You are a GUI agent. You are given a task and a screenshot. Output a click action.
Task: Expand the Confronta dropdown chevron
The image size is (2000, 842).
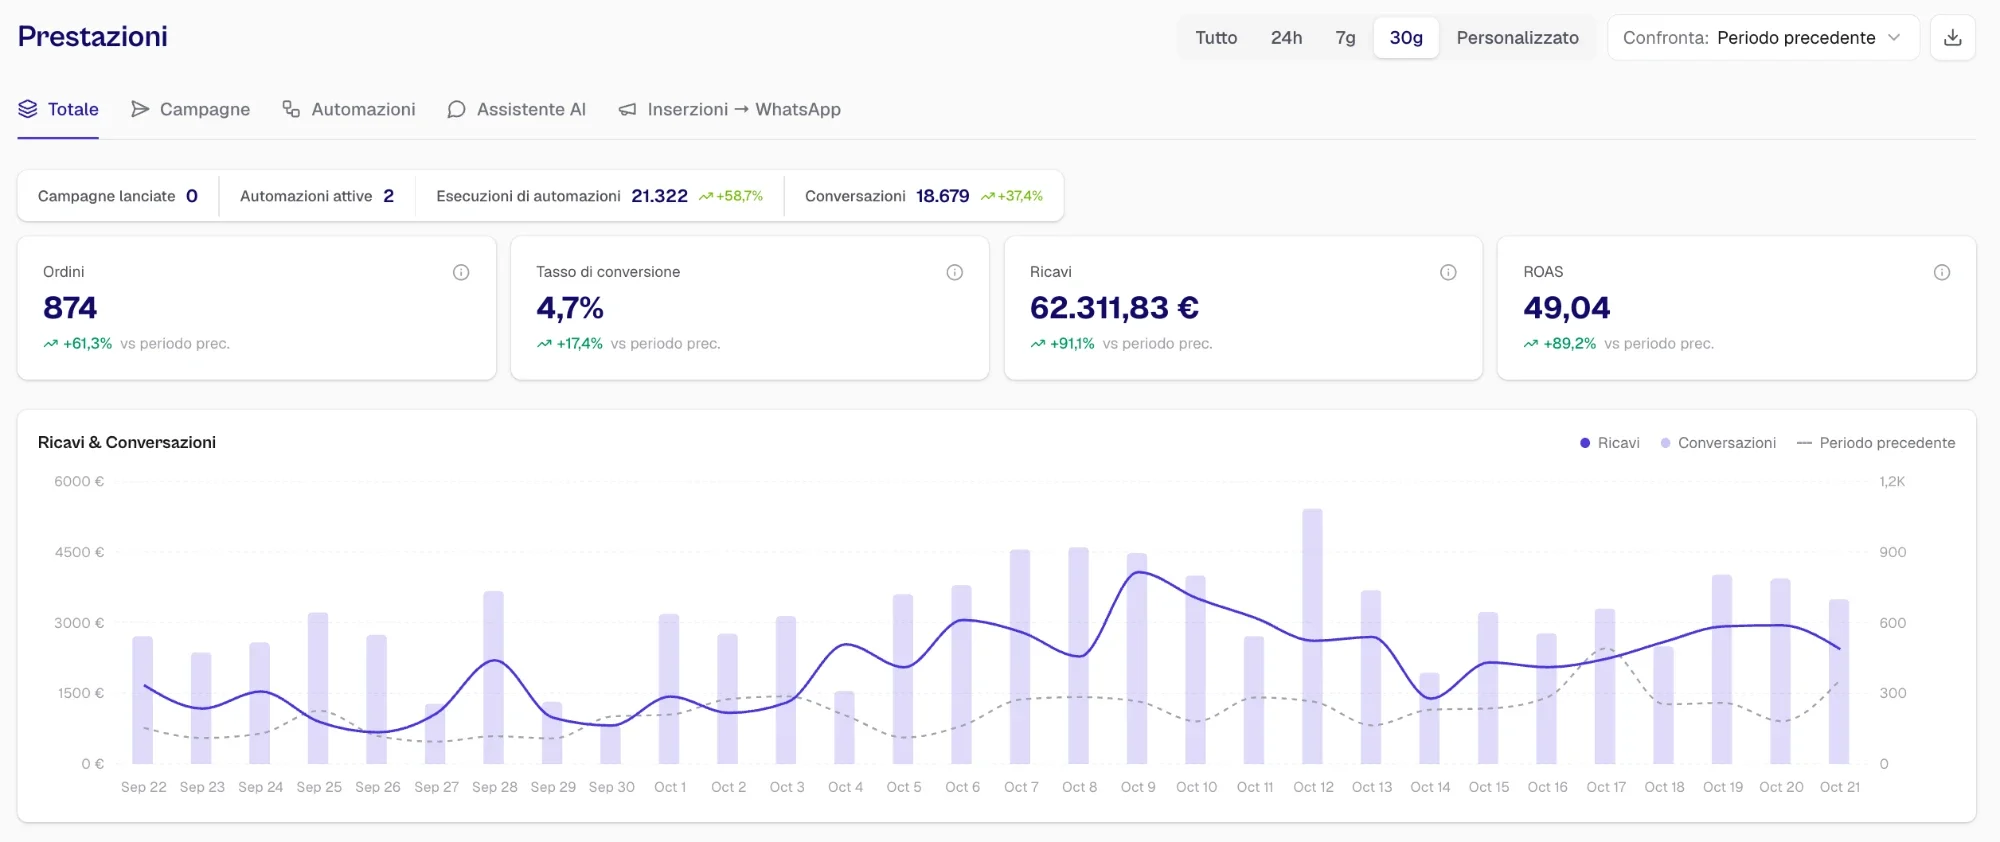click(x=1894, y=38)
